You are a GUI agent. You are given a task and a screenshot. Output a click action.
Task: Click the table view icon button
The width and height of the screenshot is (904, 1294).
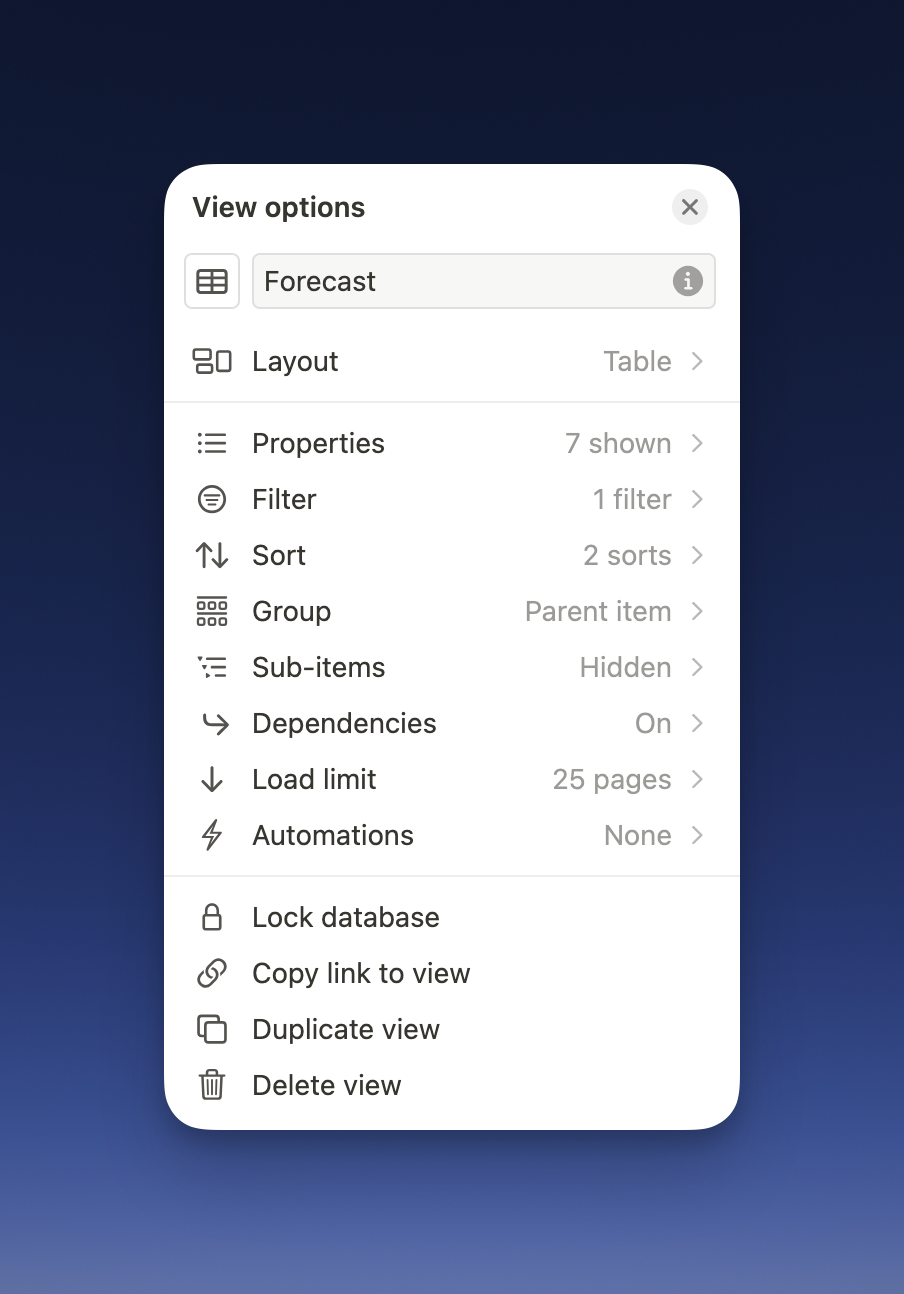(212, 281)
